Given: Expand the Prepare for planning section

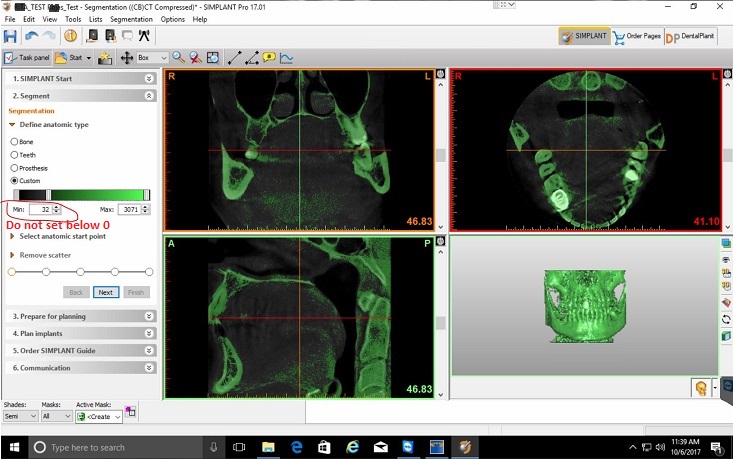Looking at the screenshot, I should click(80, 316).
